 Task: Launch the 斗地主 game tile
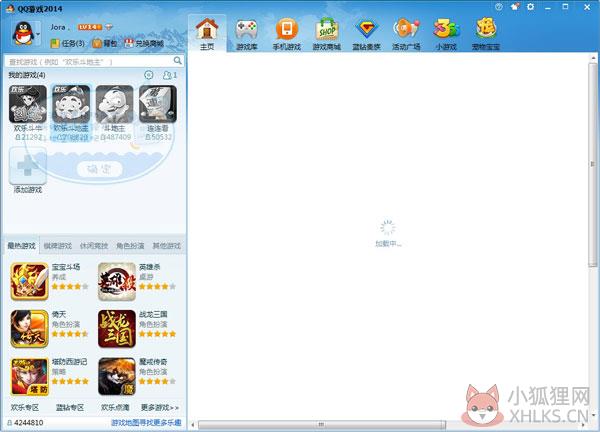click(x=114, y=104)
